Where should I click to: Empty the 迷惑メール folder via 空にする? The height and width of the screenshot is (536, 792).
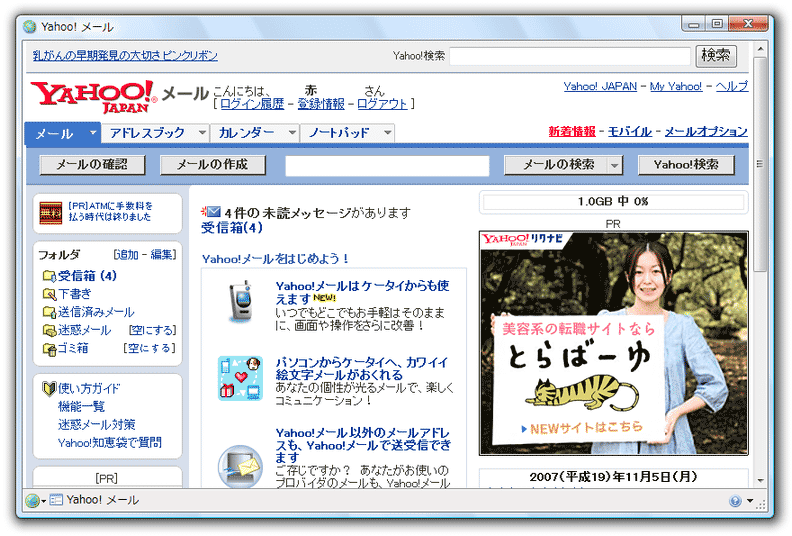[x=153, y=330]
